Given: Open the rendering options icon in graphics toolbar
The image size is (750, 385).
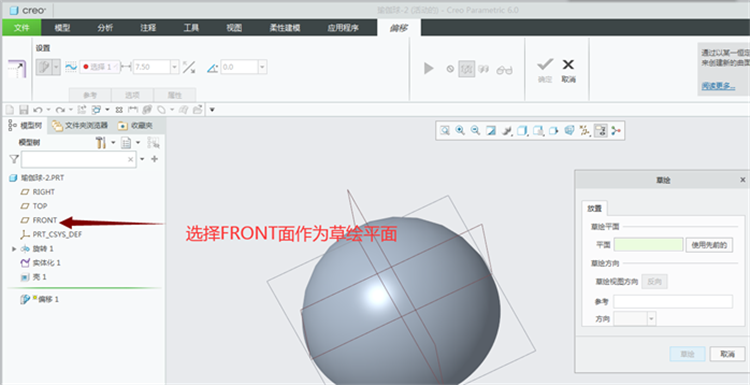Looking at the screenshot, I should click(507, 131).
